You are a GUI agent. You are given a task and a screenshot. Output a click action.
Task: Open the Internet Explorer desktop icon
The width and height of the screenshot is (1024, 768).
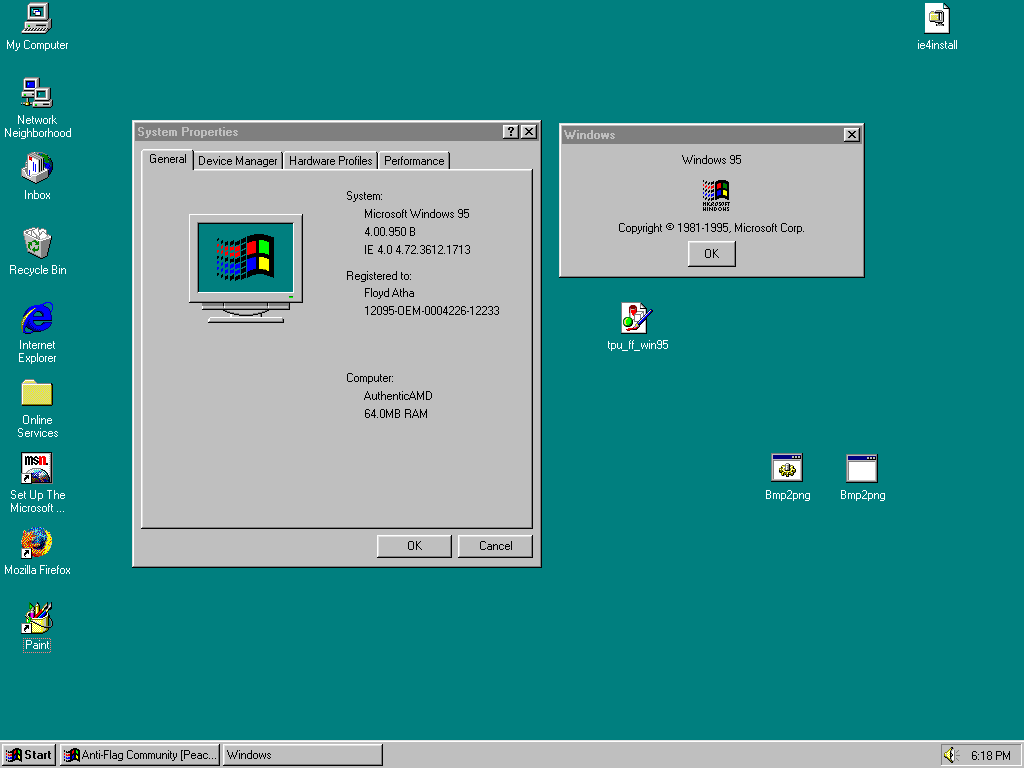coord(37,319)
